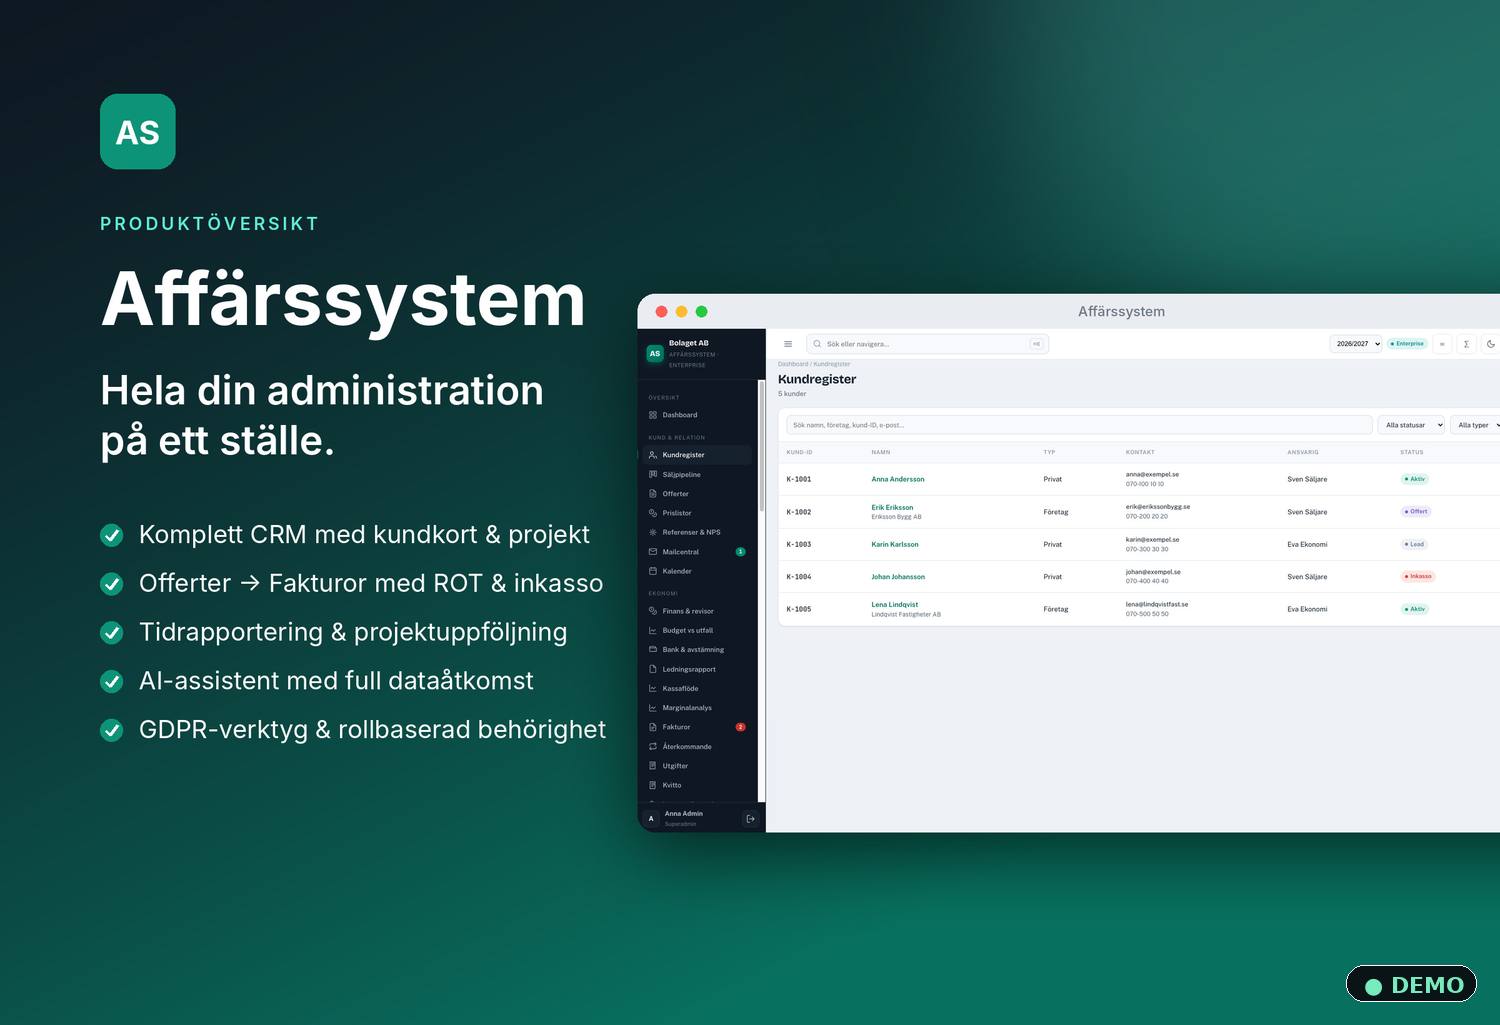Click the Inkasso status badge

tap(1418, 576)
